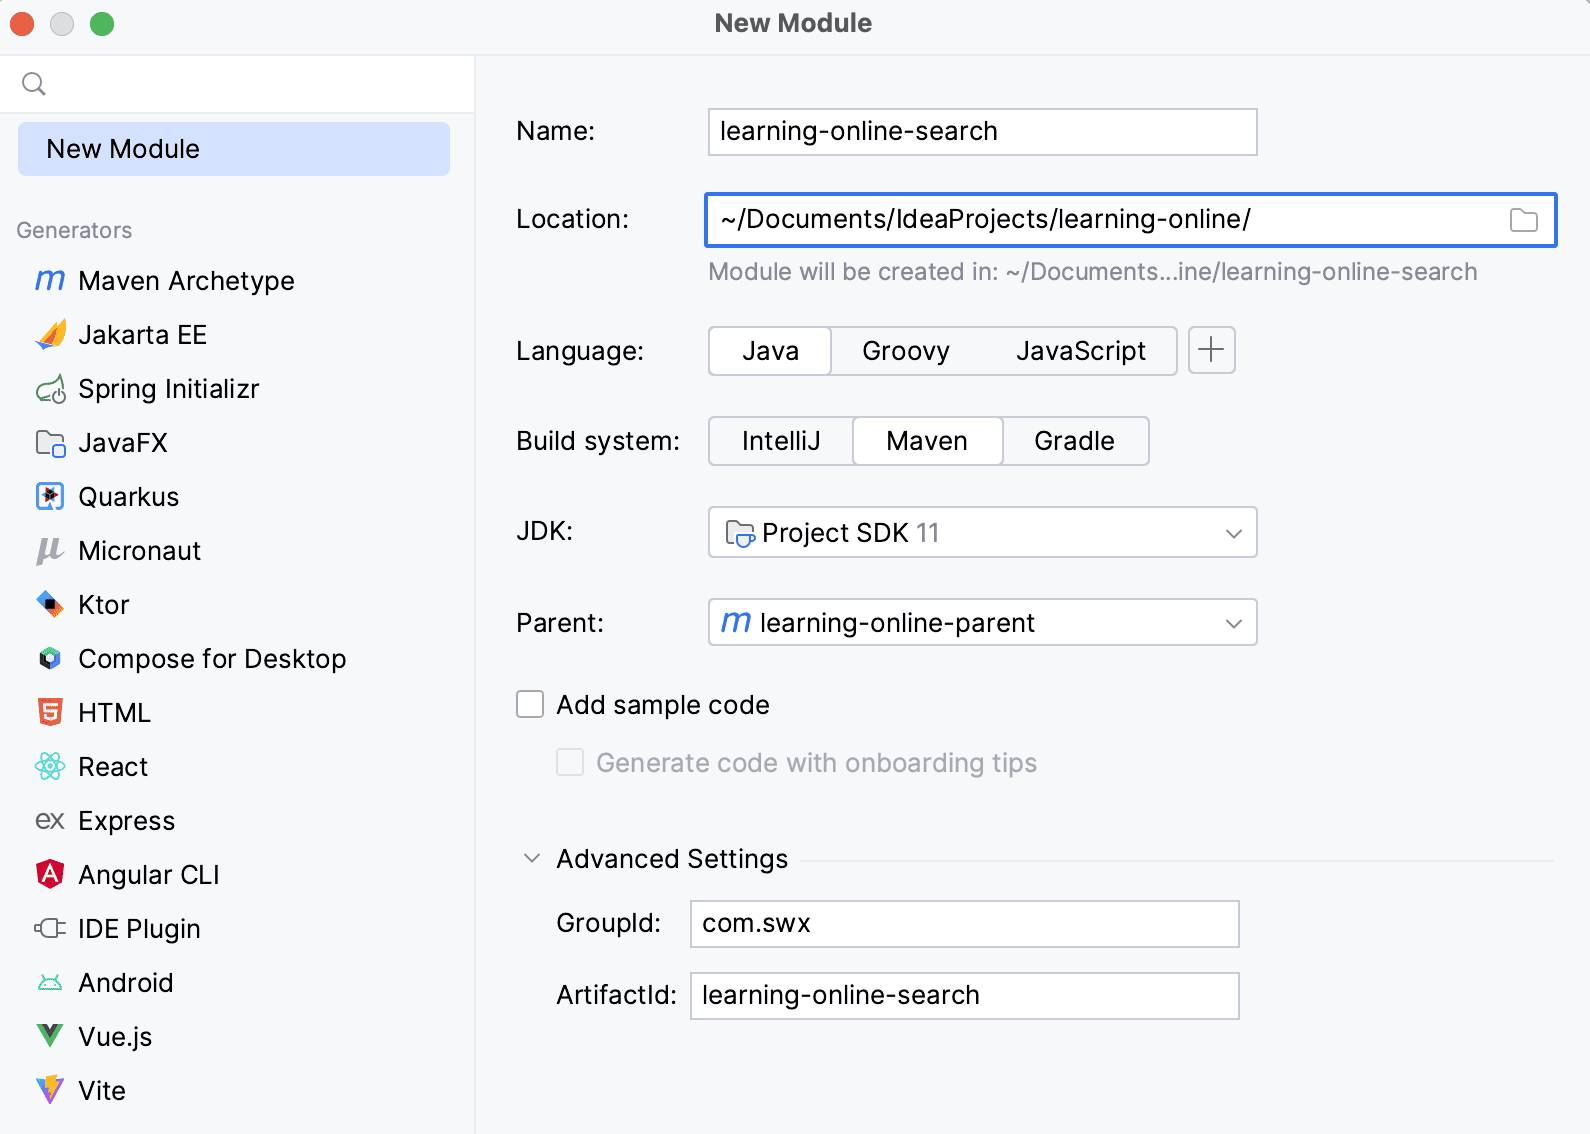The height and width of the screenshot is (1134, 1590).
Task: Click the search magnifier icon
Action: (34, 84)
